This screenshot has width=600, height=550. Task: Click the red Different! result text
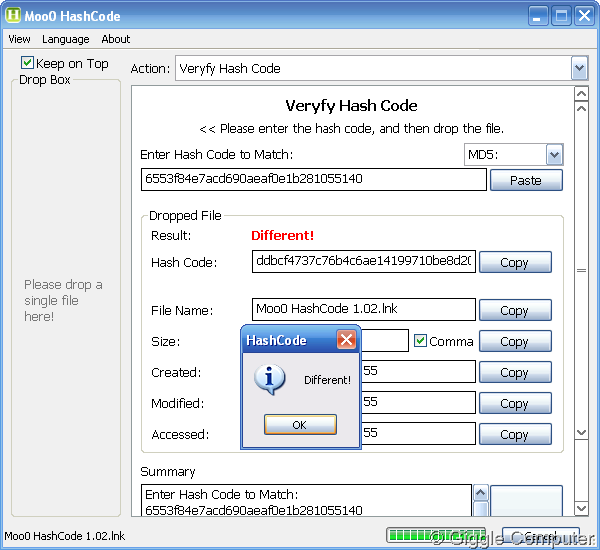tap(282, 235)
